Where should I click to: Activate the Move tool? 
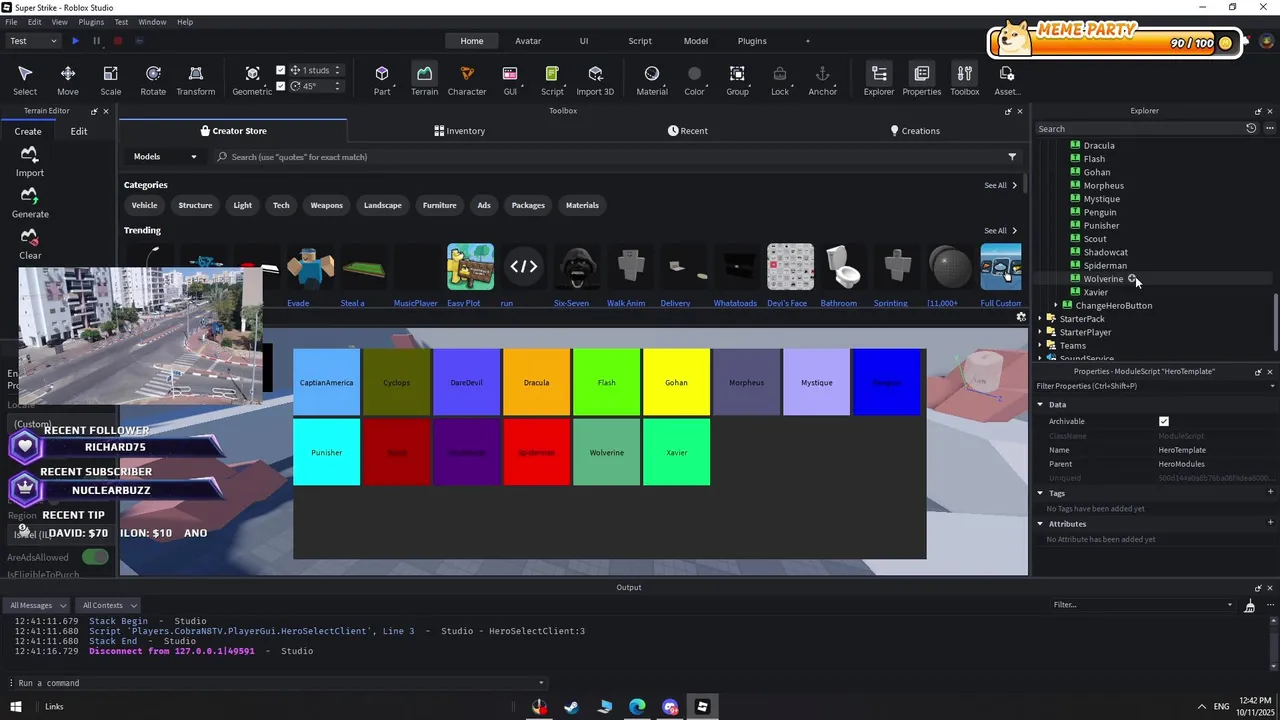point(68,80)
